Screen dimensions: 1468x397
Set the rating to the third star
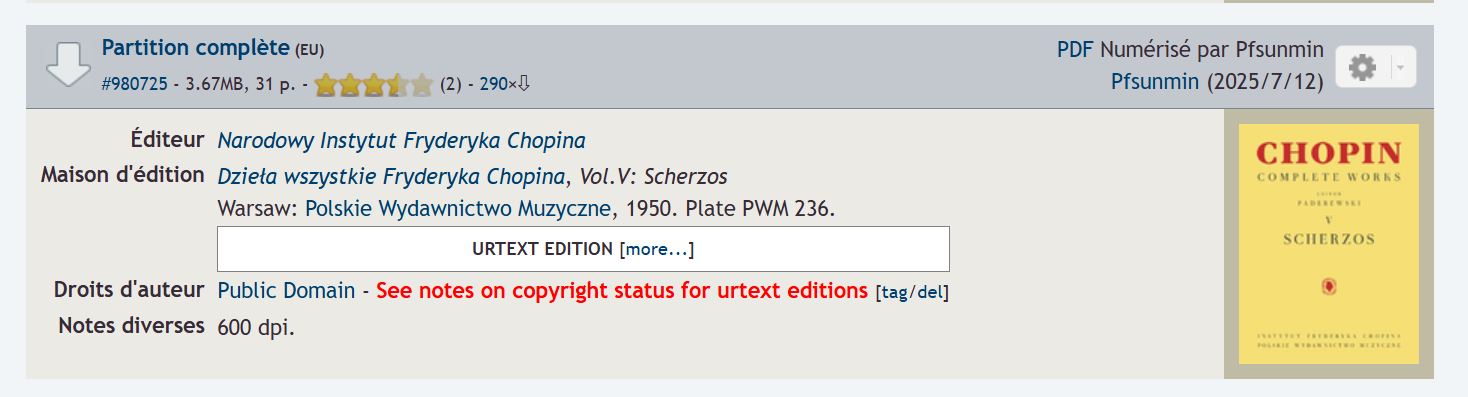point(374,85)
